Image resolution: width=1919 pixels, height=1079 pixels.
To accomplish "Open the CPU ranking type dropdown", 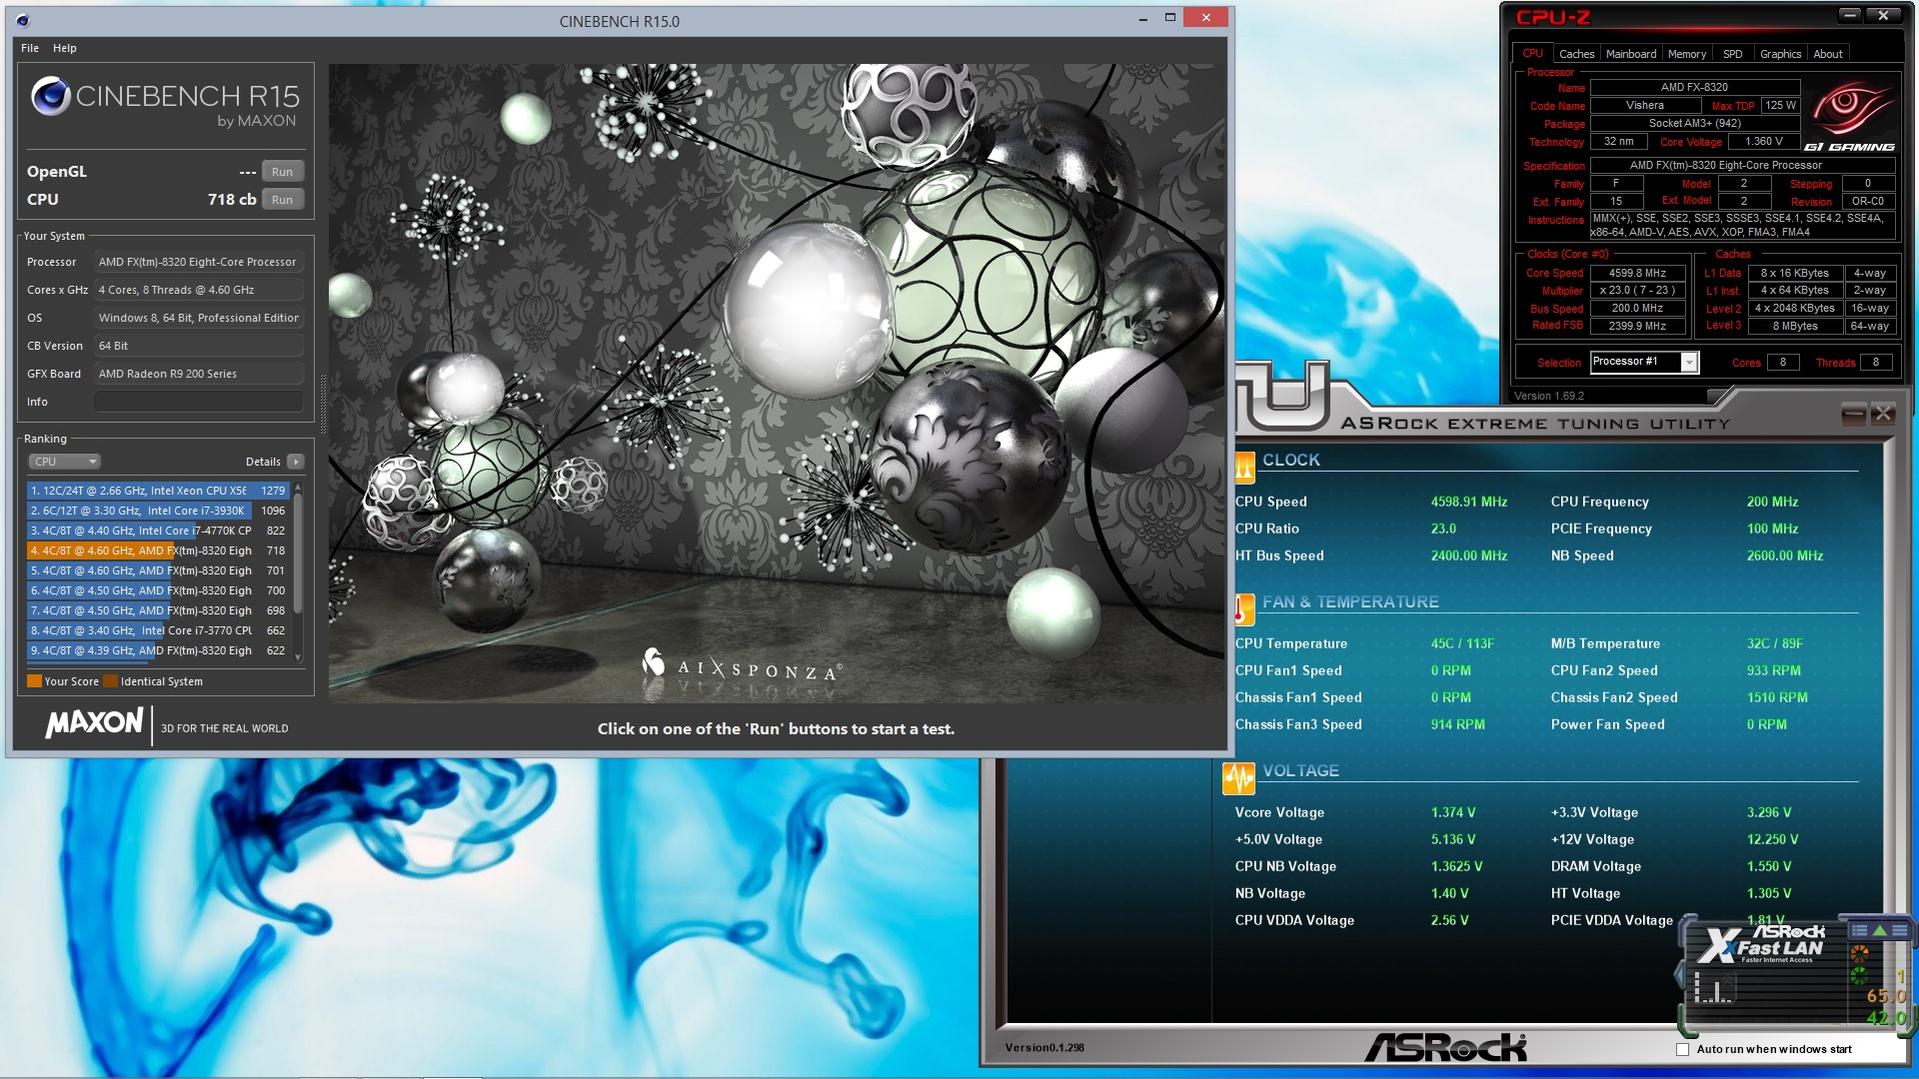I will tap(64, 462).
